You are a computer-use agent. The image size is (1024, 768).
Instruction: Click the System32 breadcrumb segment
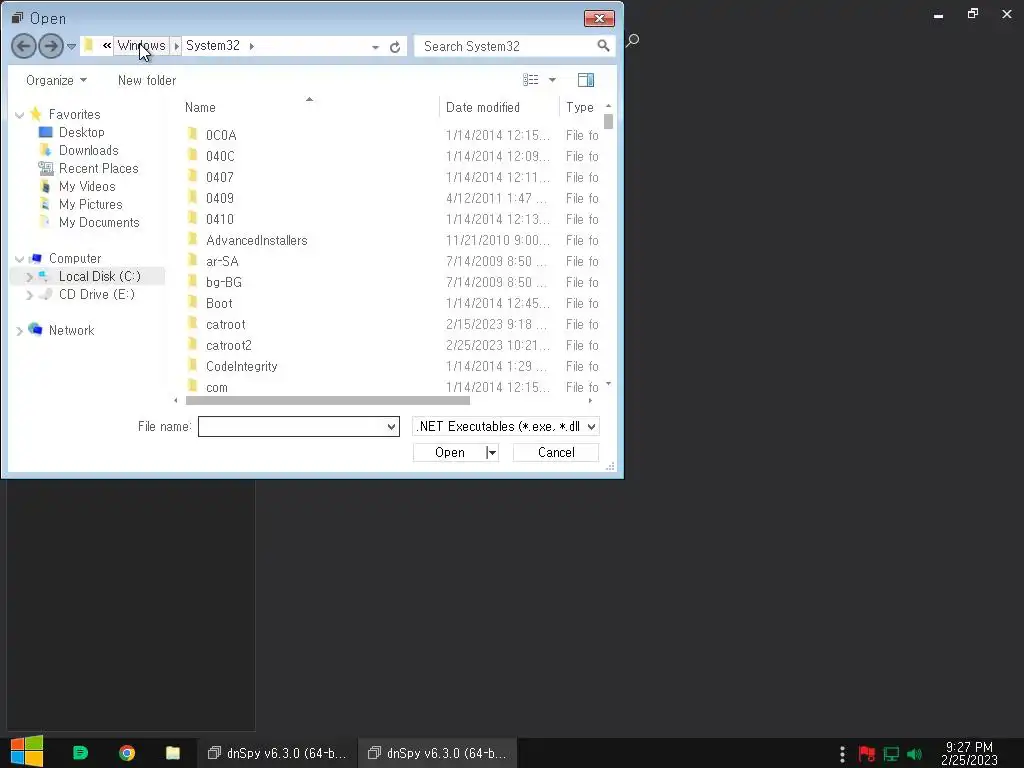(x=213, y=46)
